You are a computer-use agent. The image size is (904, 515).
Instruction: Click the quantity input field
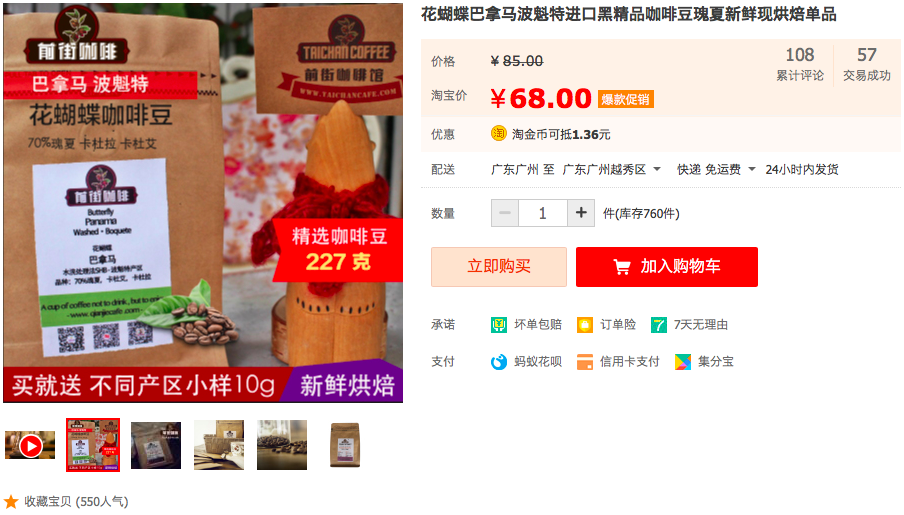click(543, 213)
